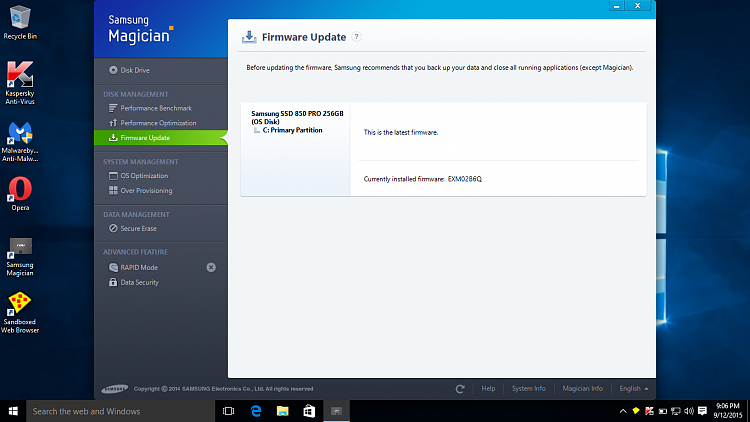The height and width of the screenshot is (422, 750).
Task: Select Sandboxed Web Browser desktop shortcut
Action: tap(20, 313)
